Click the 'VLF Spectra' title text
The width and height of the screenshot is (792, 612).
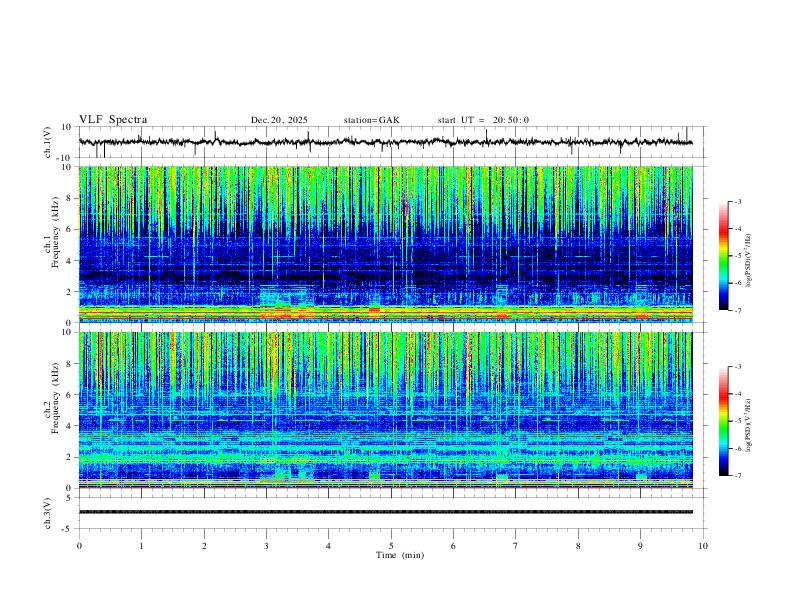click(x=113, y=120)
